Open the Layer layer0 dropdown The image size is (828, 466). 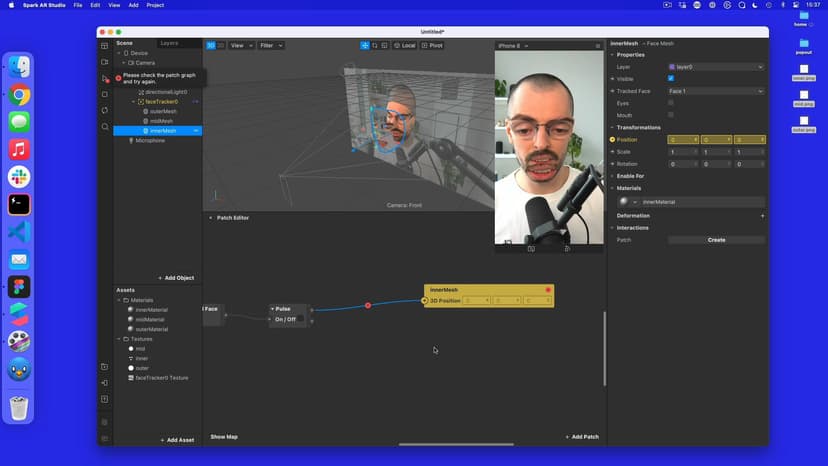[x=716, y=67]
